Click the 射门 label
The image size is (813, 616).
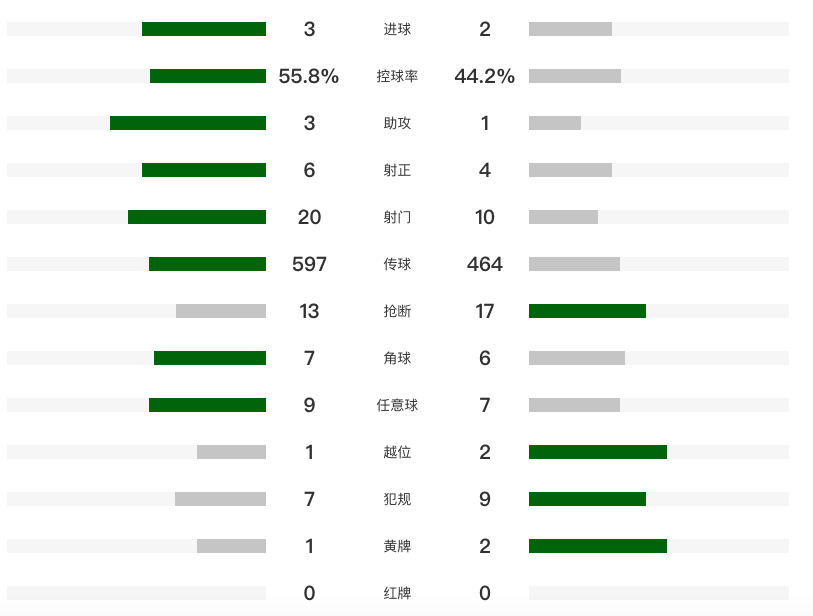(397, 217)
